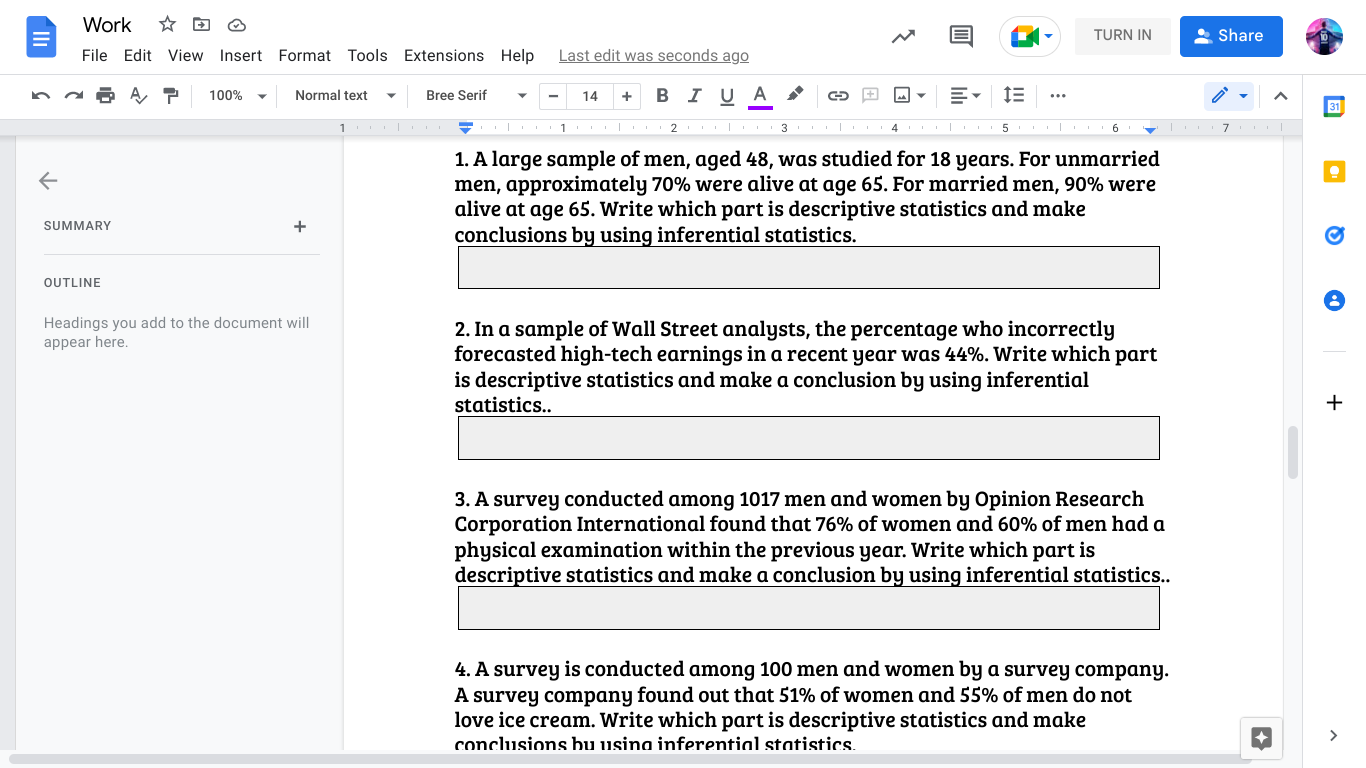Open the Insert menu
Screen dimensions: 1366x768
click(241, 55)
